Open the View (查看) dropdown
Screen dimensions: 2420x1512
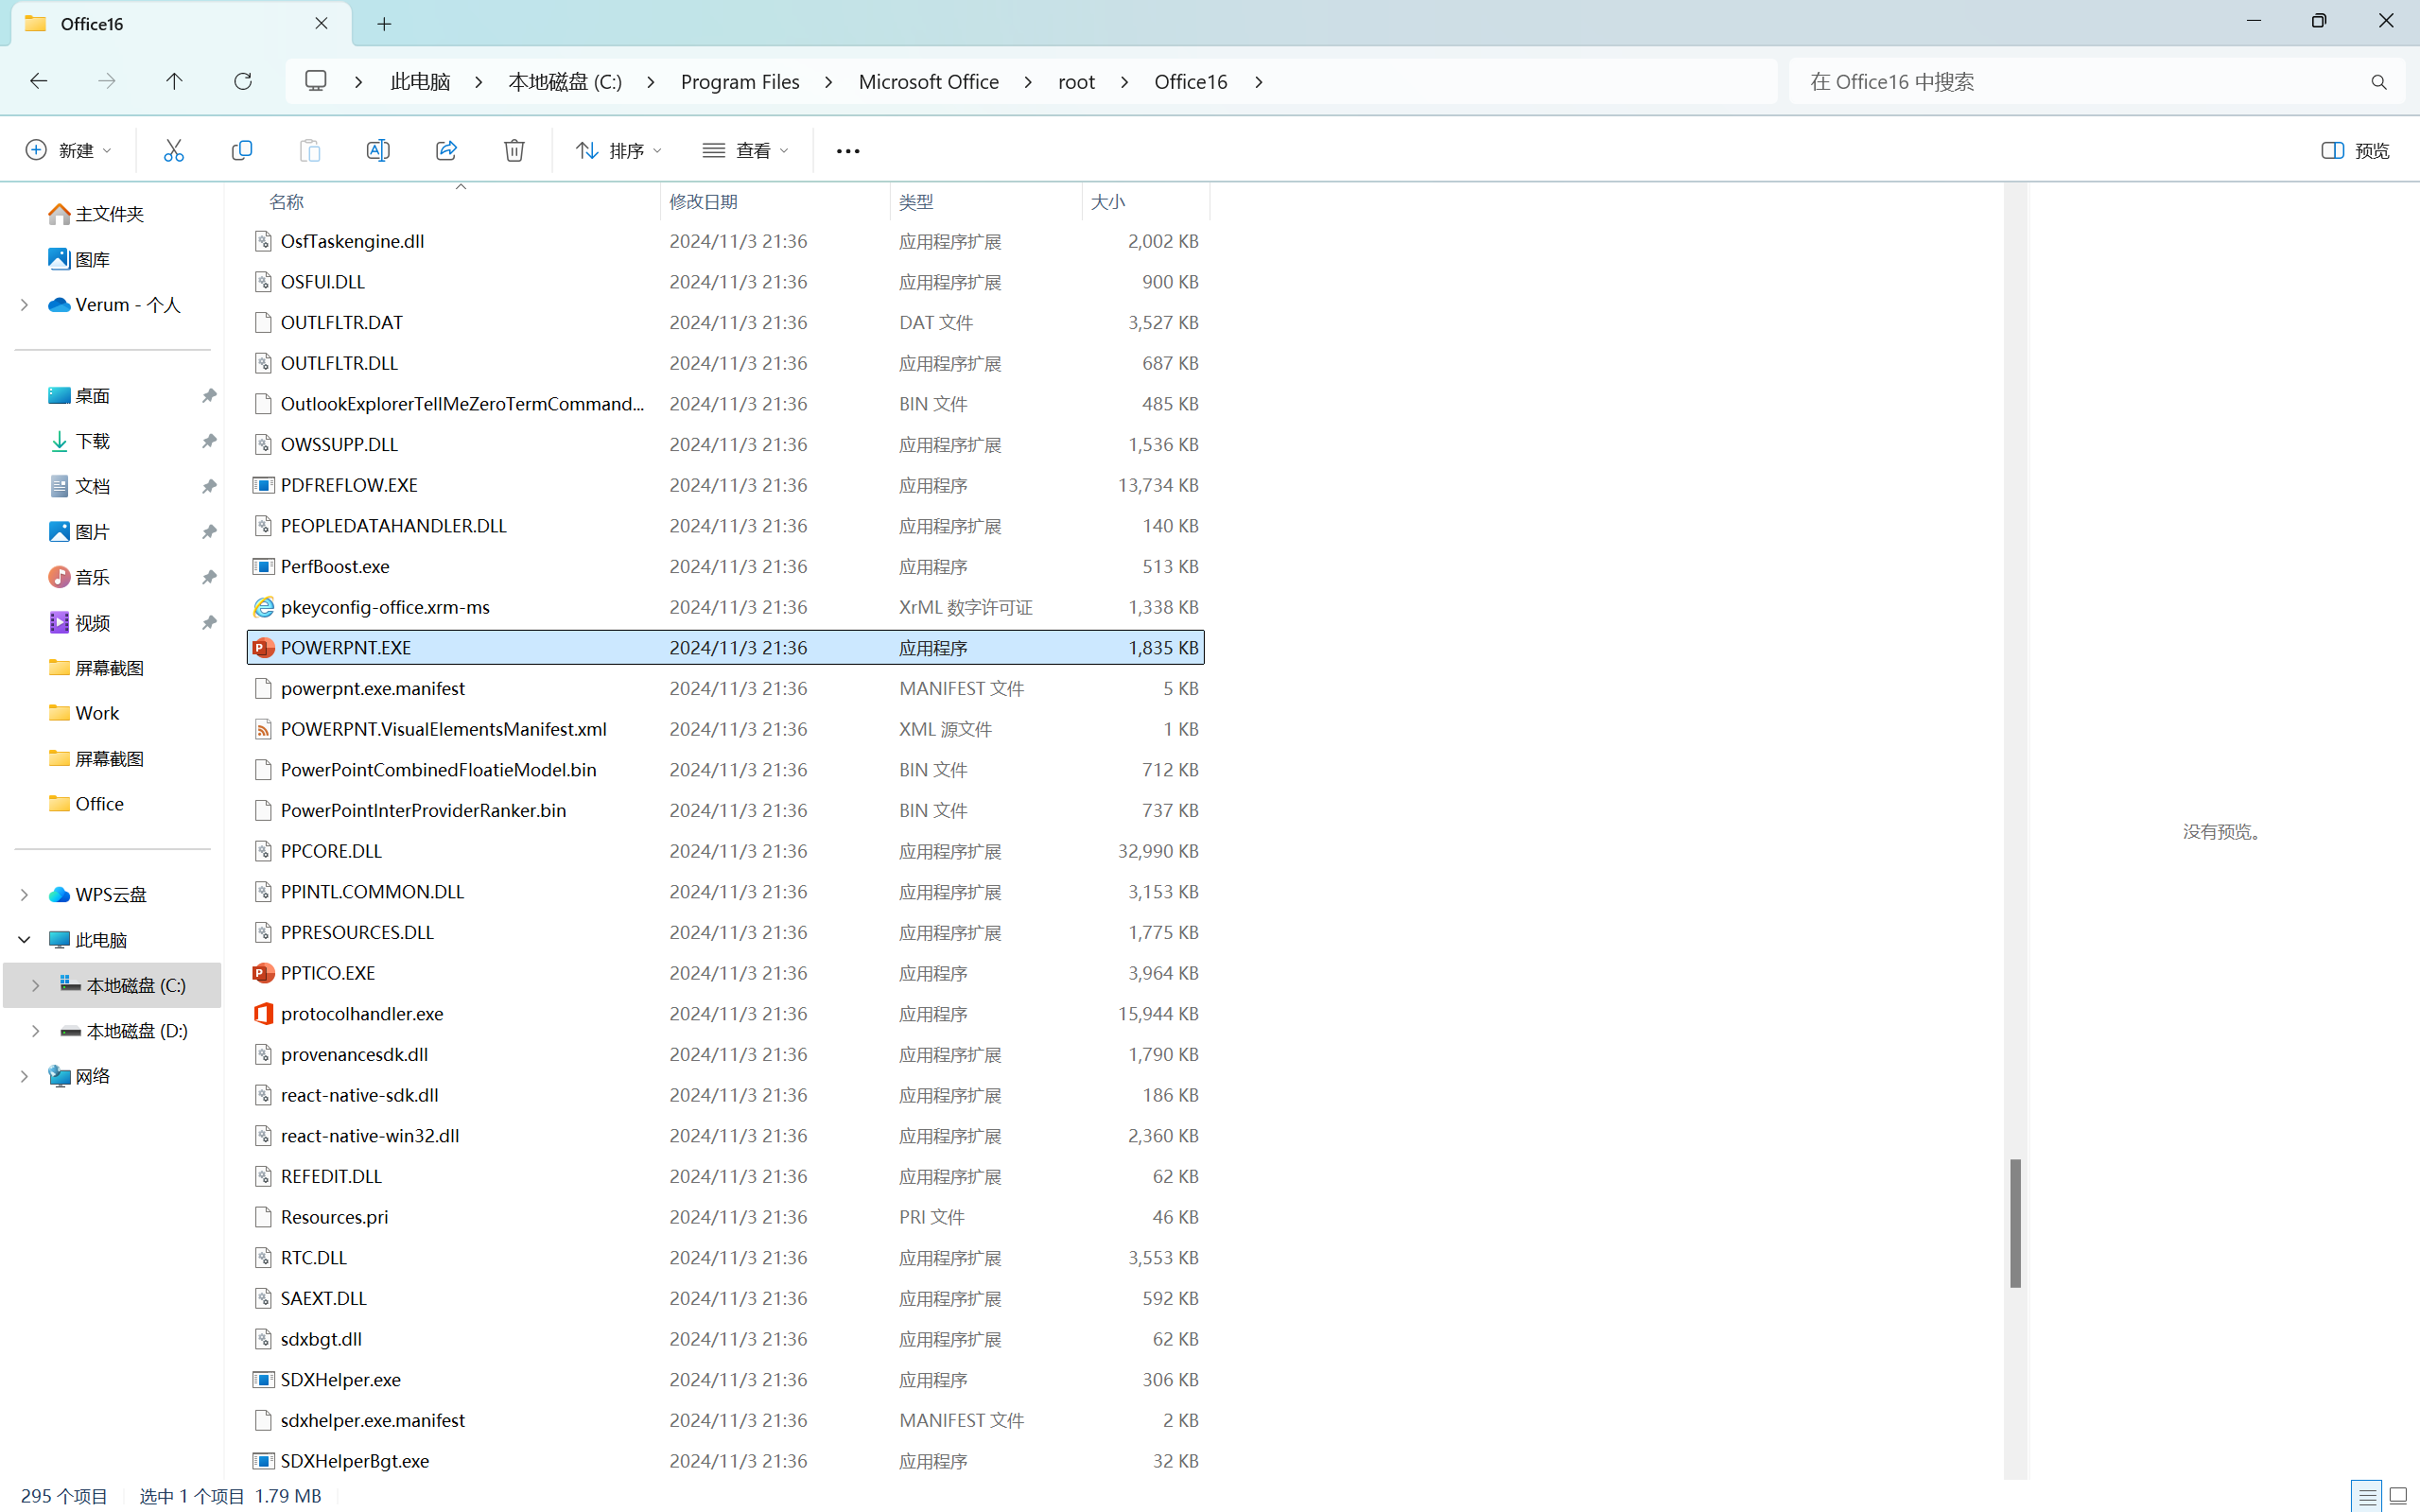(746, 150)
